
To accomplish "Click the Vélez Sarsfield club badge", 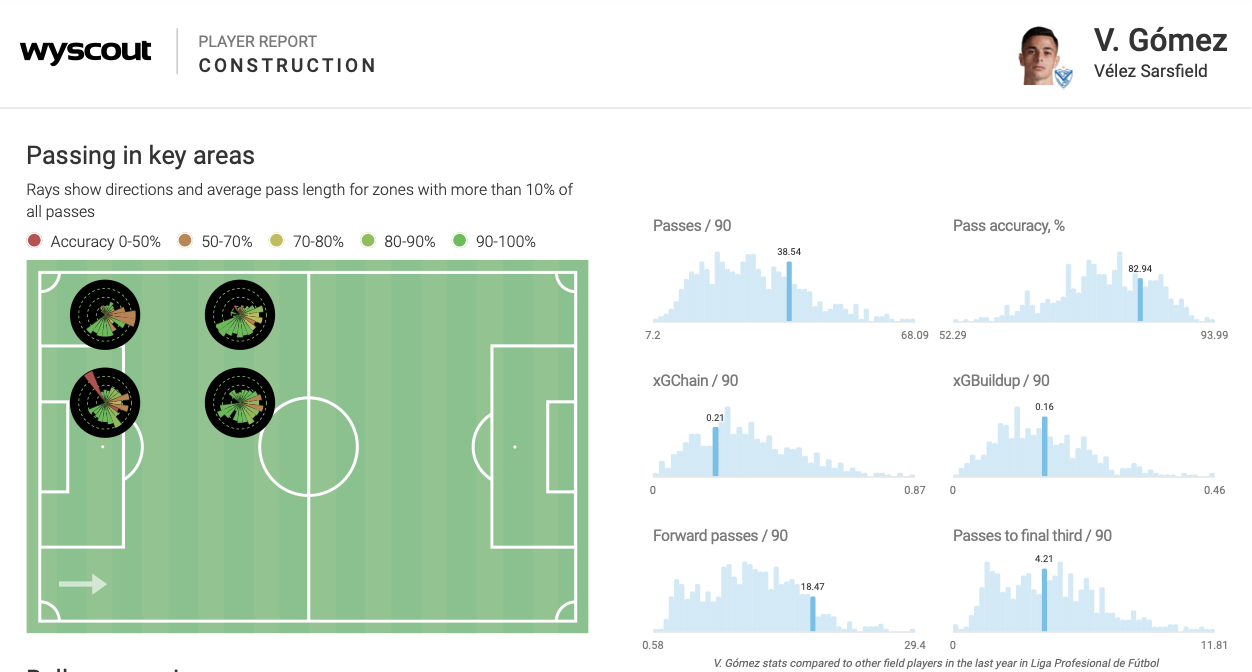I will pos(1063,76).
